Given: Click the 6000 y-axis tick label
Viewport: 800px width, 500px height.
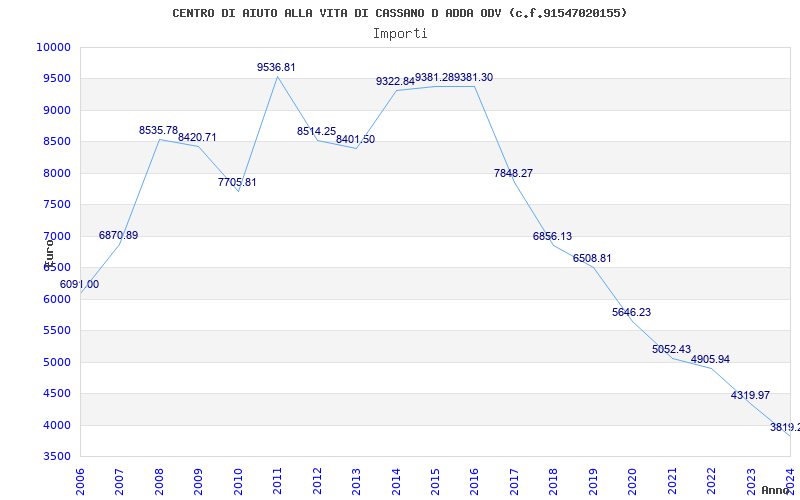Looking at the screenshot, I should 56,299.
